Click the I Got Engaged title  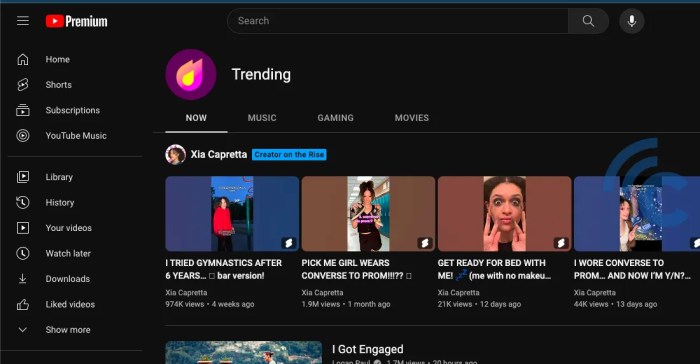(x=367, y=349)
